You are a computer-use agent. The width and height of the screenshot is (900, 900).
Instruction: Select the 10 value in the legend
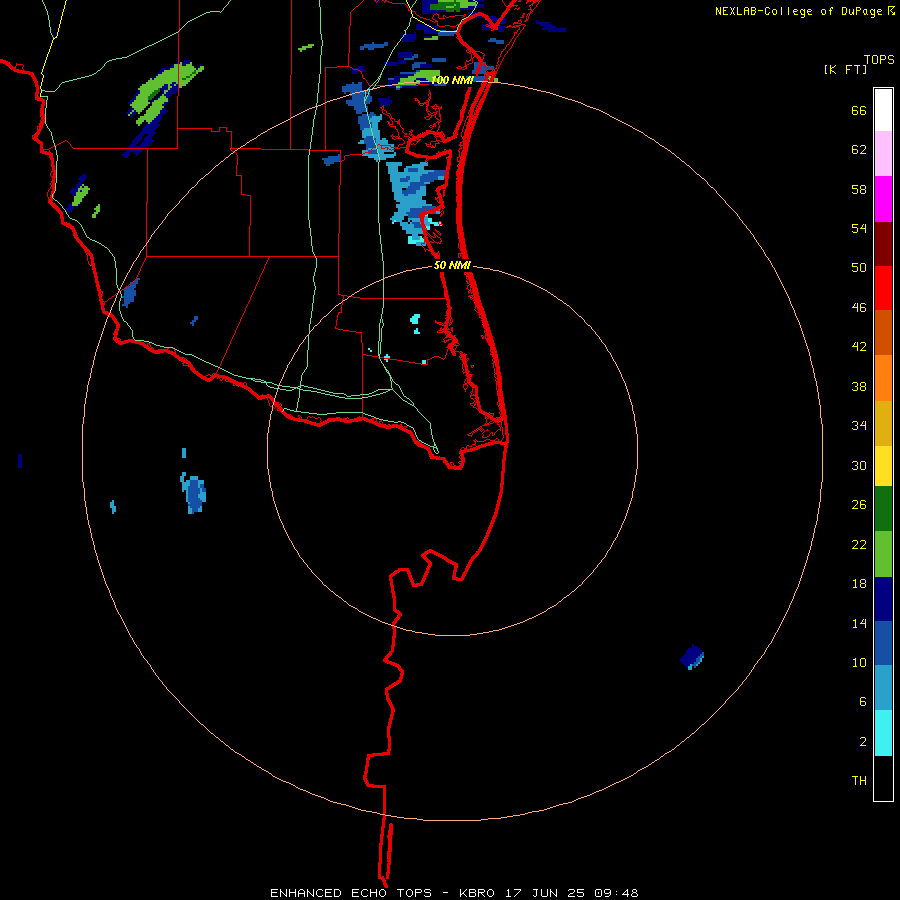859,663
